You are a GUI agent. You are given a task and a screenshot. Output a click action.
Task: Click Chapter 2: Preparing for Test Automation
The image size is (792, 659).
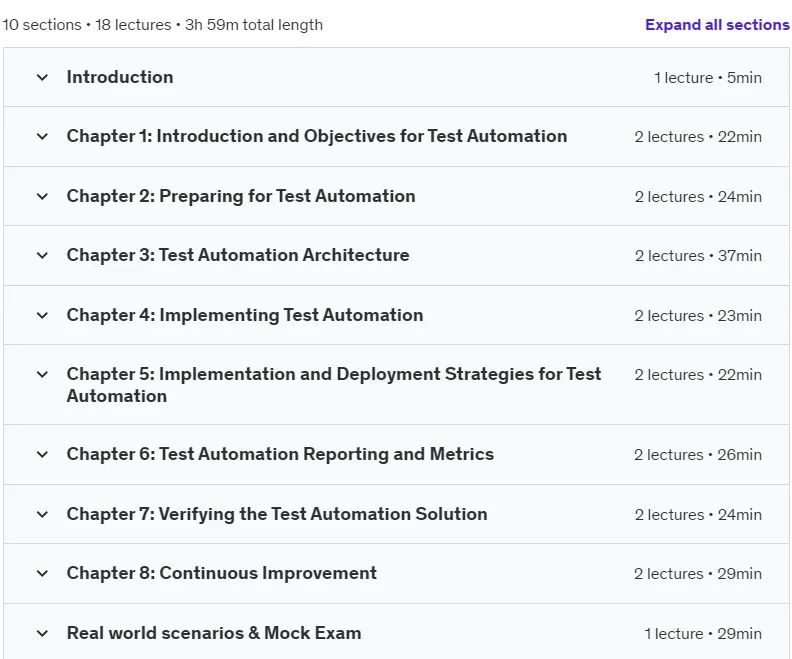pyautogui.click(x=241, y=196)
